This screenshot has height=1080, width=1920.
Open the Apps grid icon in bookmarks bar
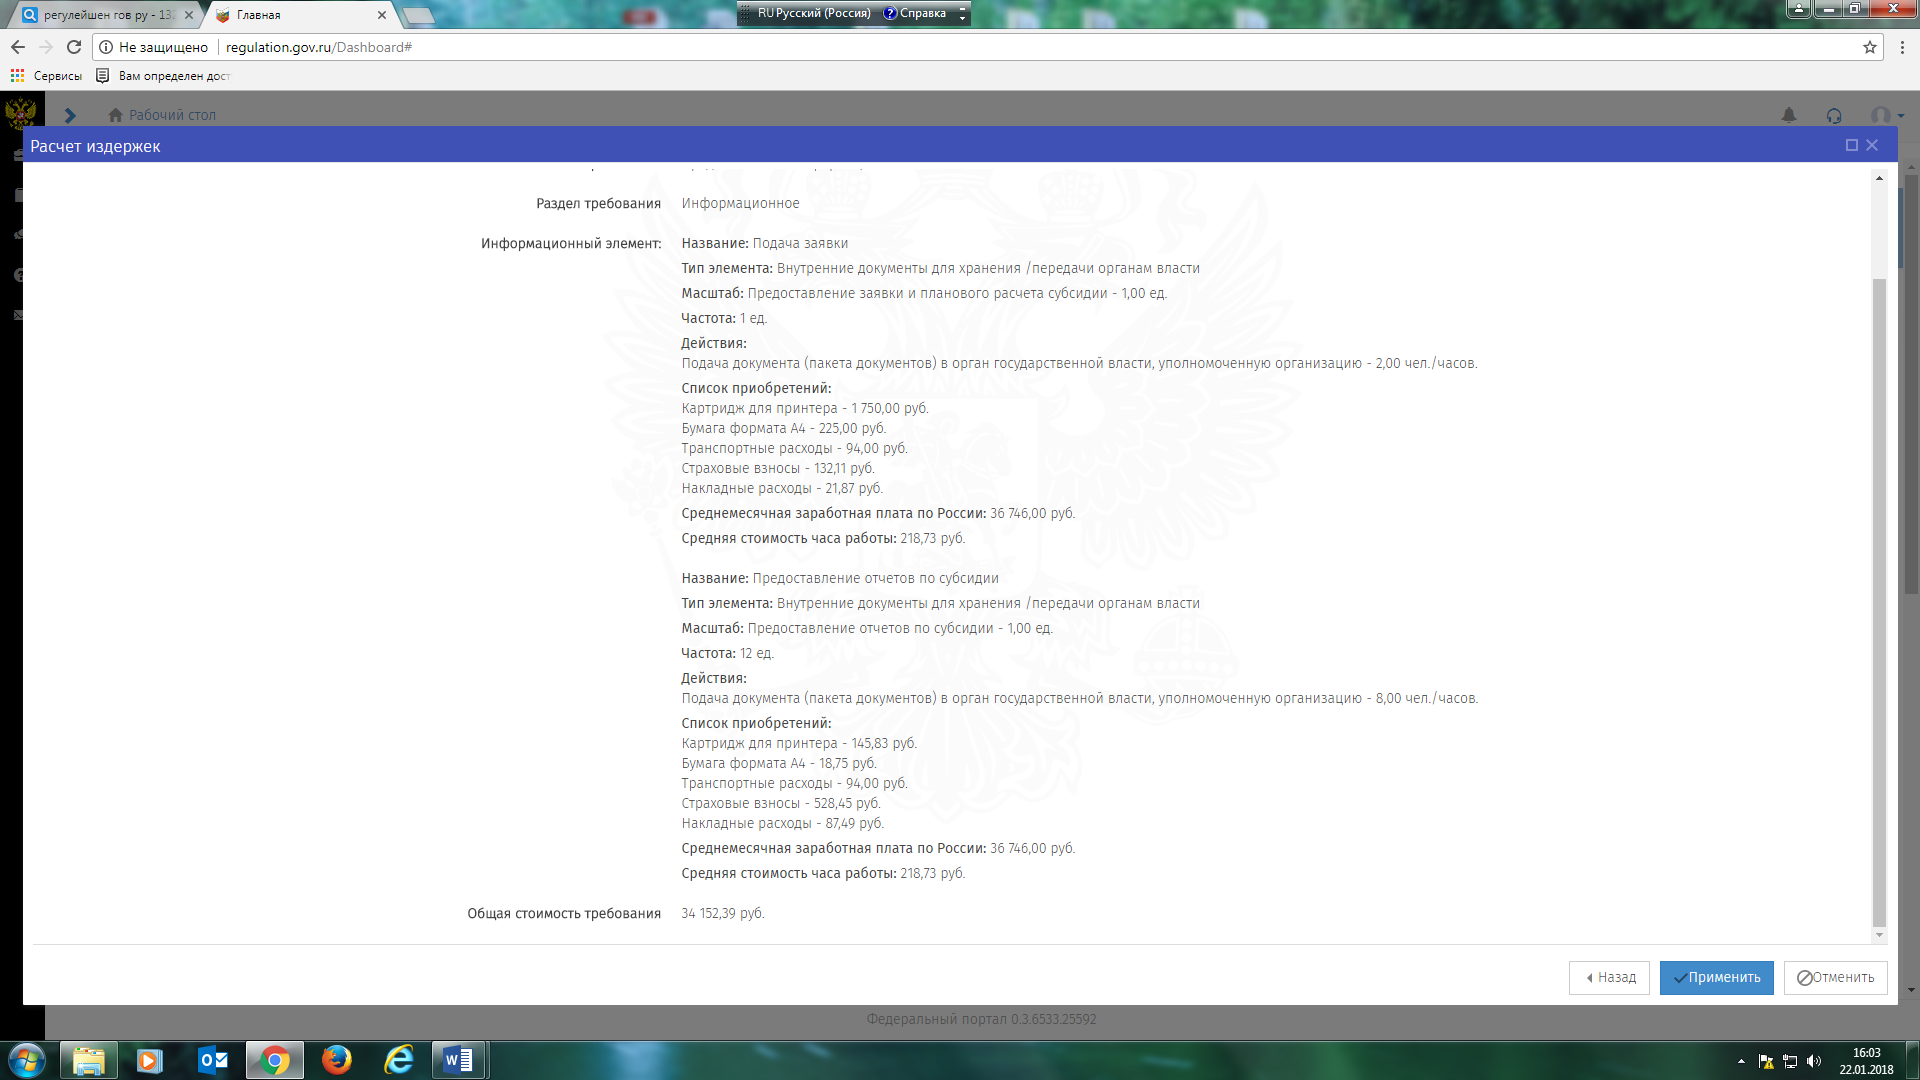click(x=17, y=76)
